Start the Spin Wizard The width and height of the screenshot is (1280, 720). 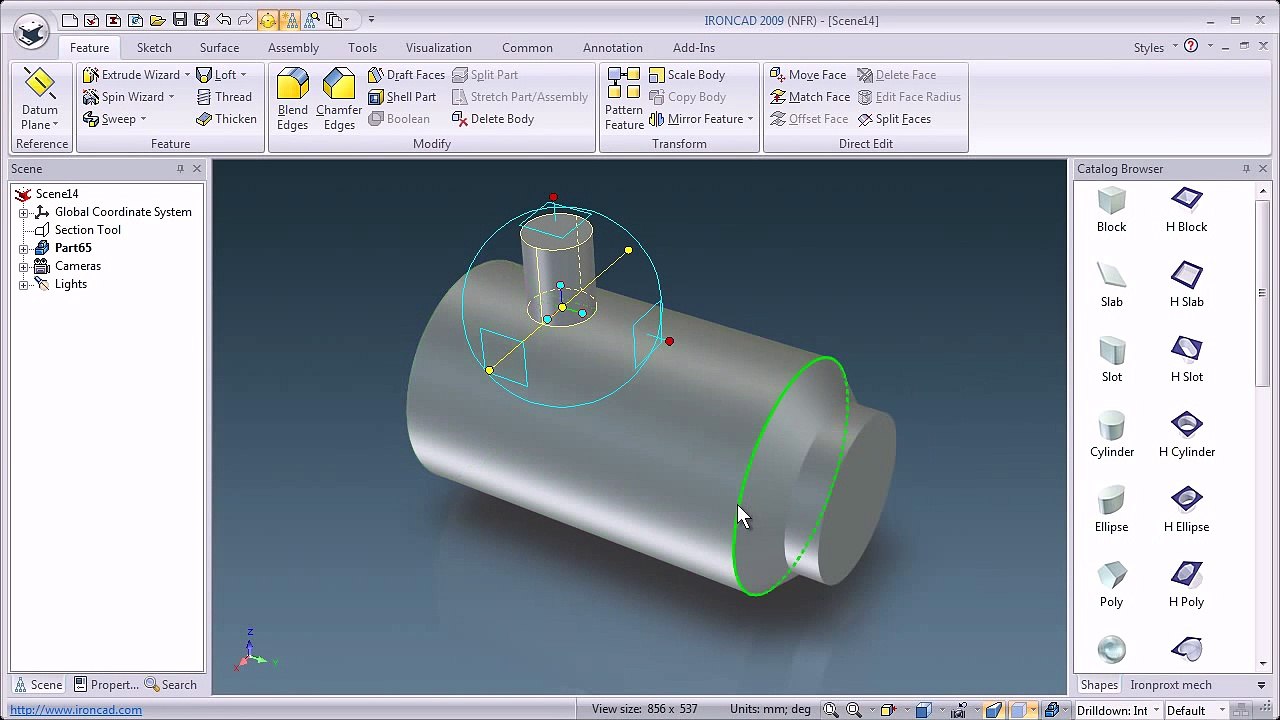tap(124, 97)
